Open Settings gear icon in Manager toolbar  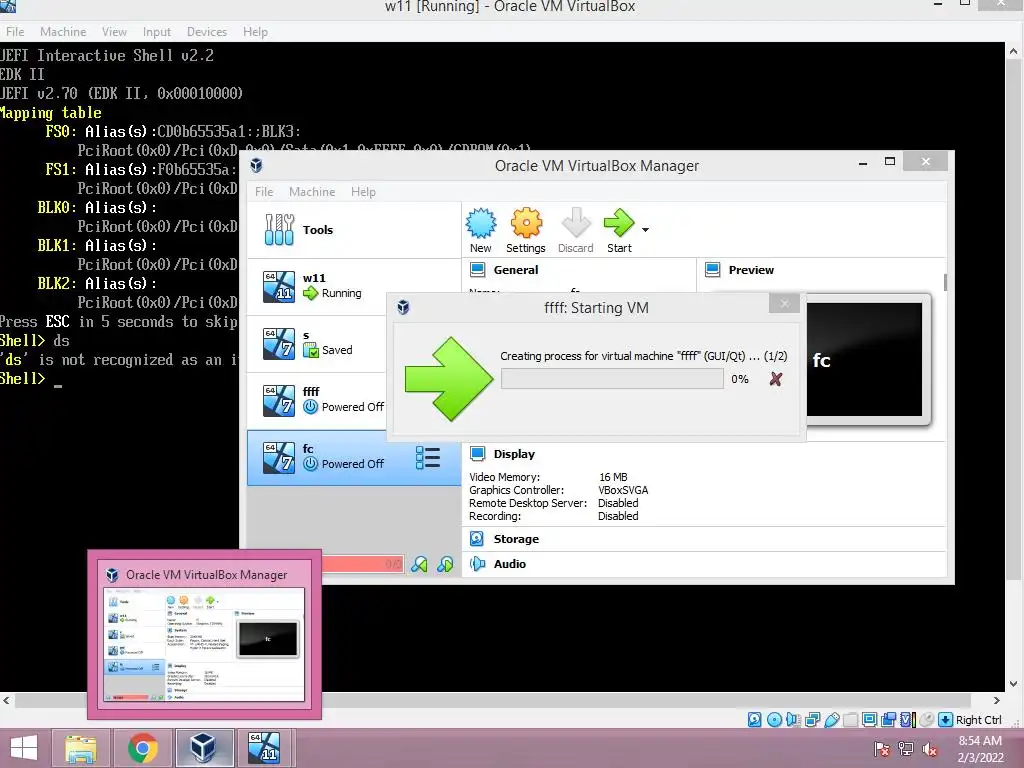526,231
